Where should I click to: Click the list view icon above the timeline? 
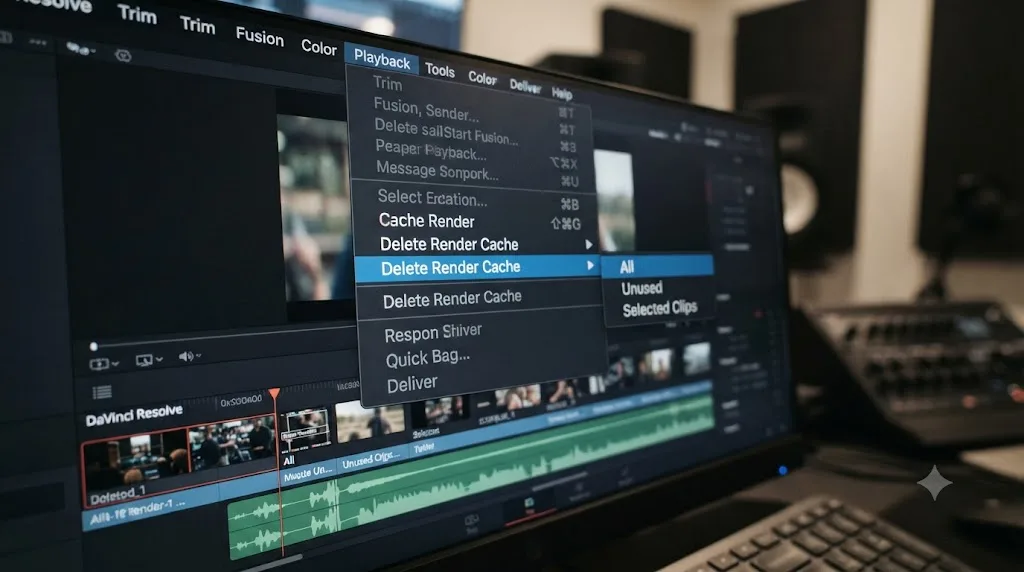pos(101,392)
